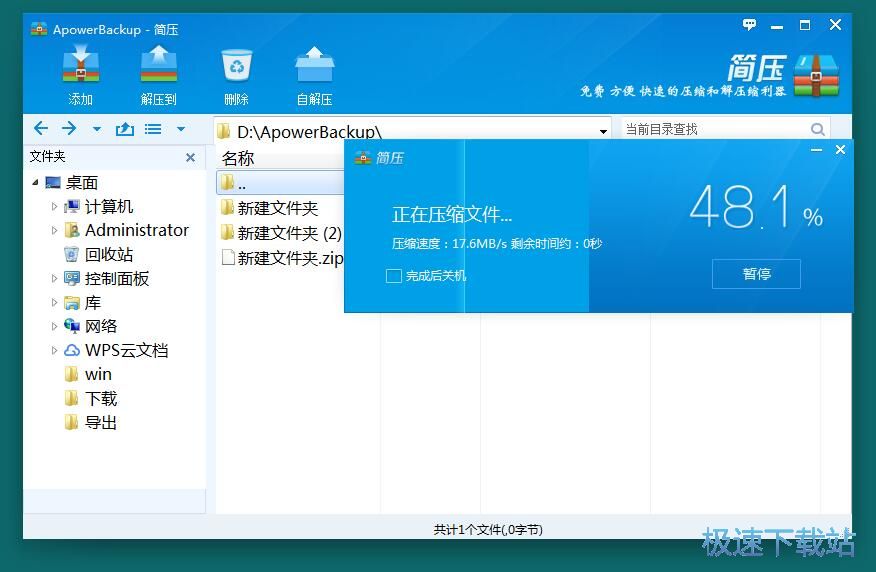Select WPS云文档 in folder tree

[126, 350]
